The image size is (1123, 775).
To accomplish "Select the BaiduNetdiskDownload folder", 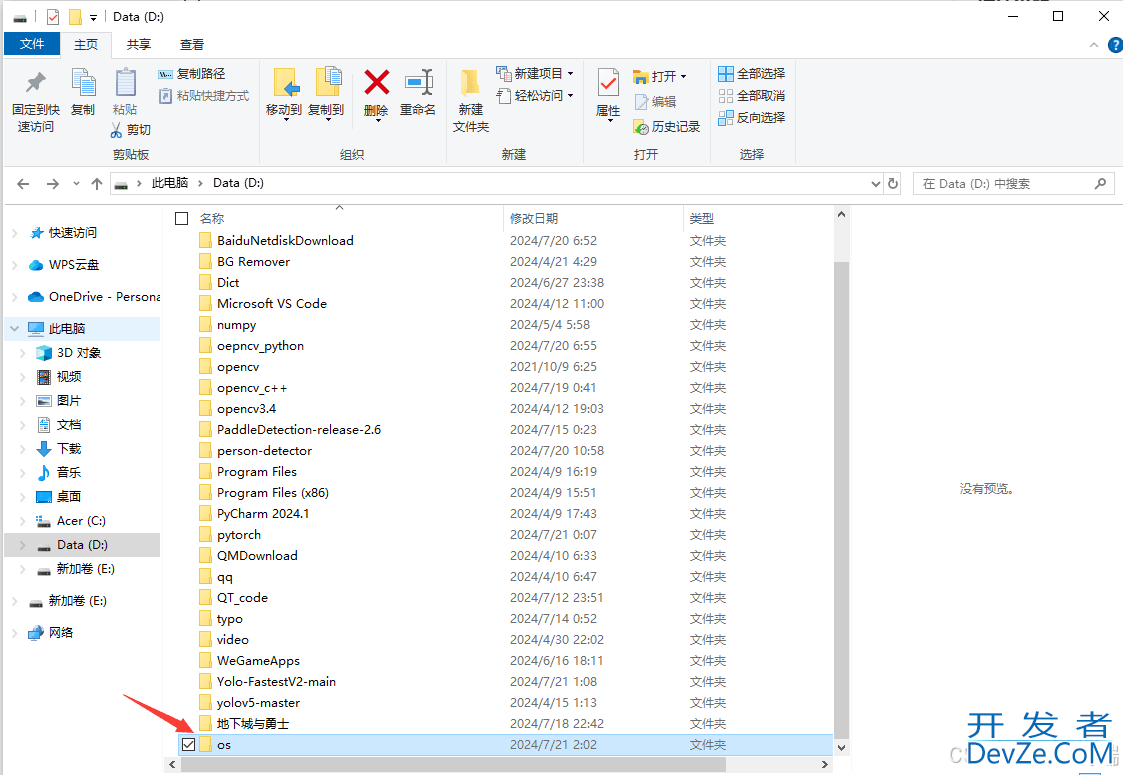I will pyautogui.click(x=285, y=241).
